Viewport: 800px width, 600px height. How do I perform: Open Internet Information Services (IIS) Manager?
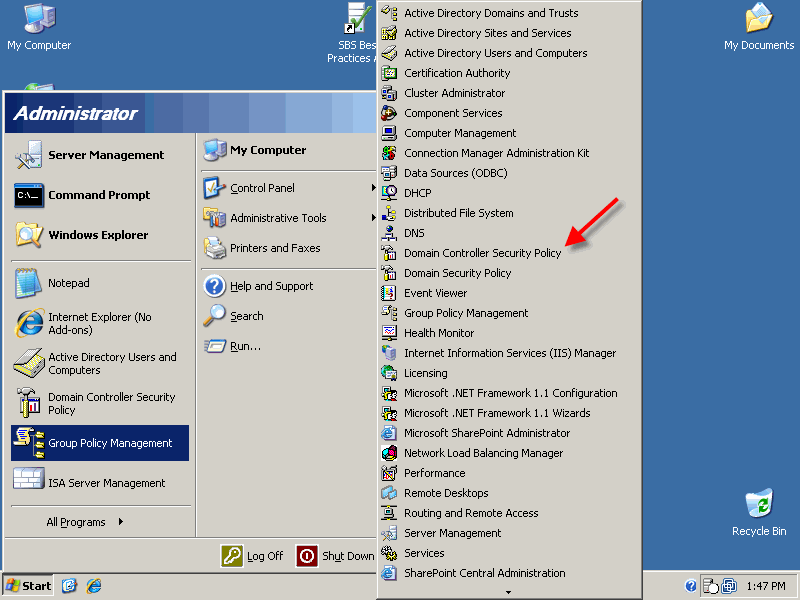click(x=509, y=353)
